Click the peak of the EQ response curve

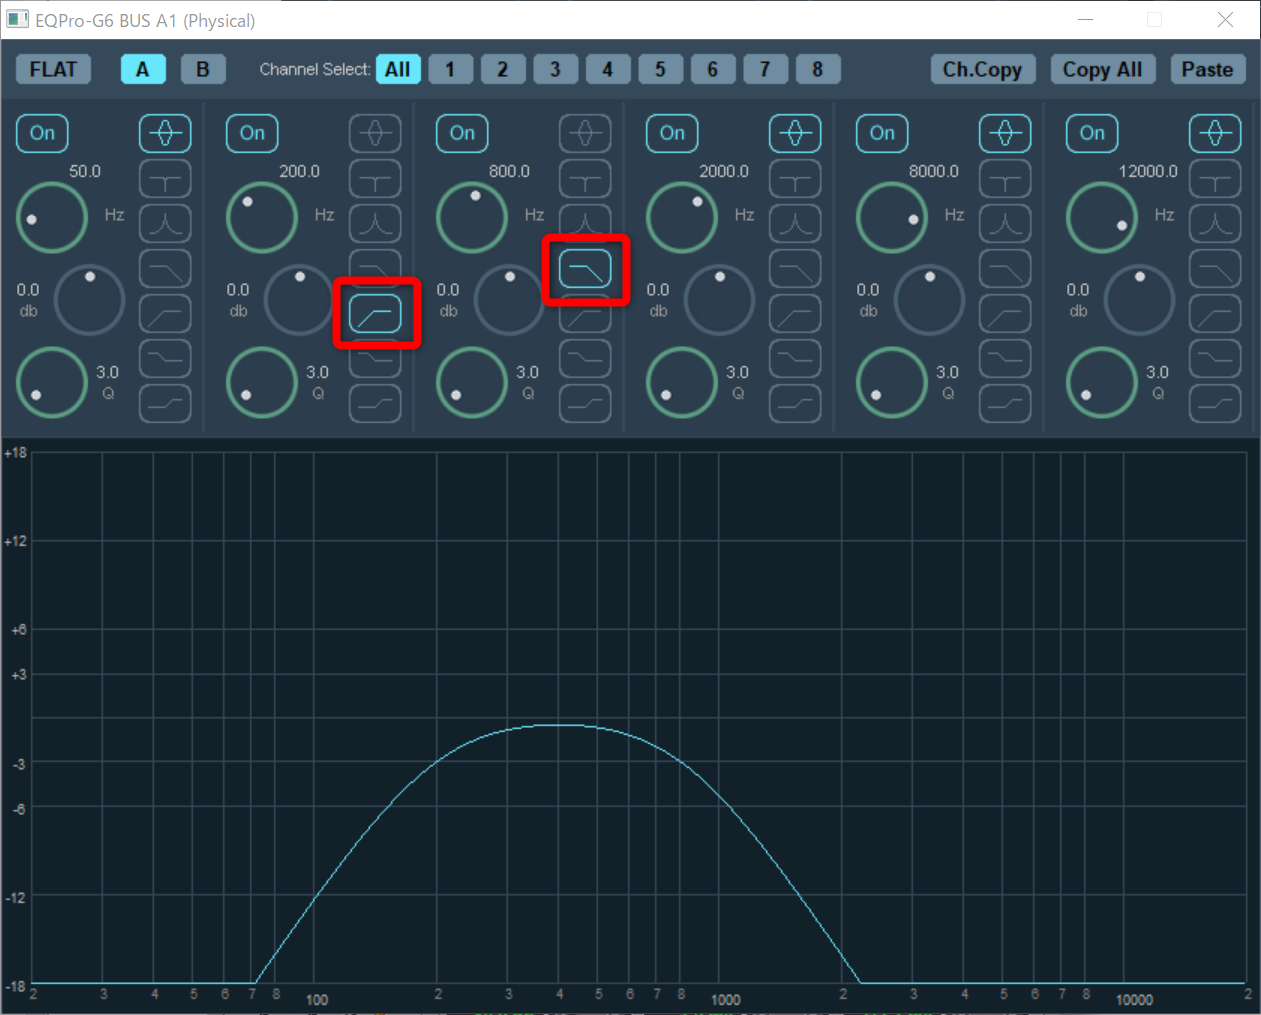[x=560, y=725]
